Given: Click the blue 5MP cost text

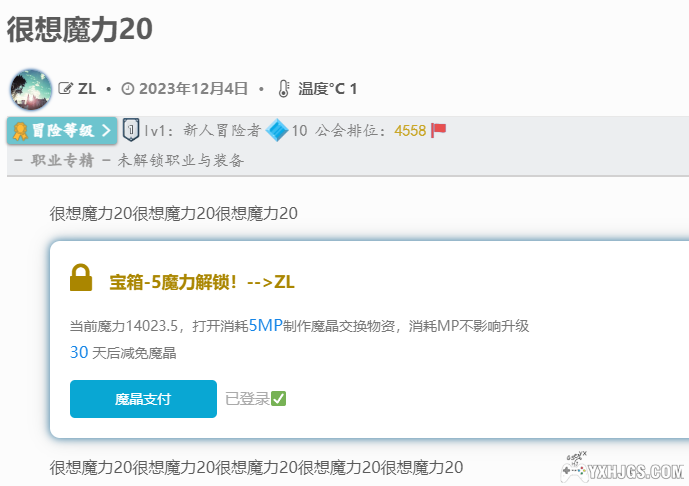Looking at the screenshot, I should click(x=265, y=326).
